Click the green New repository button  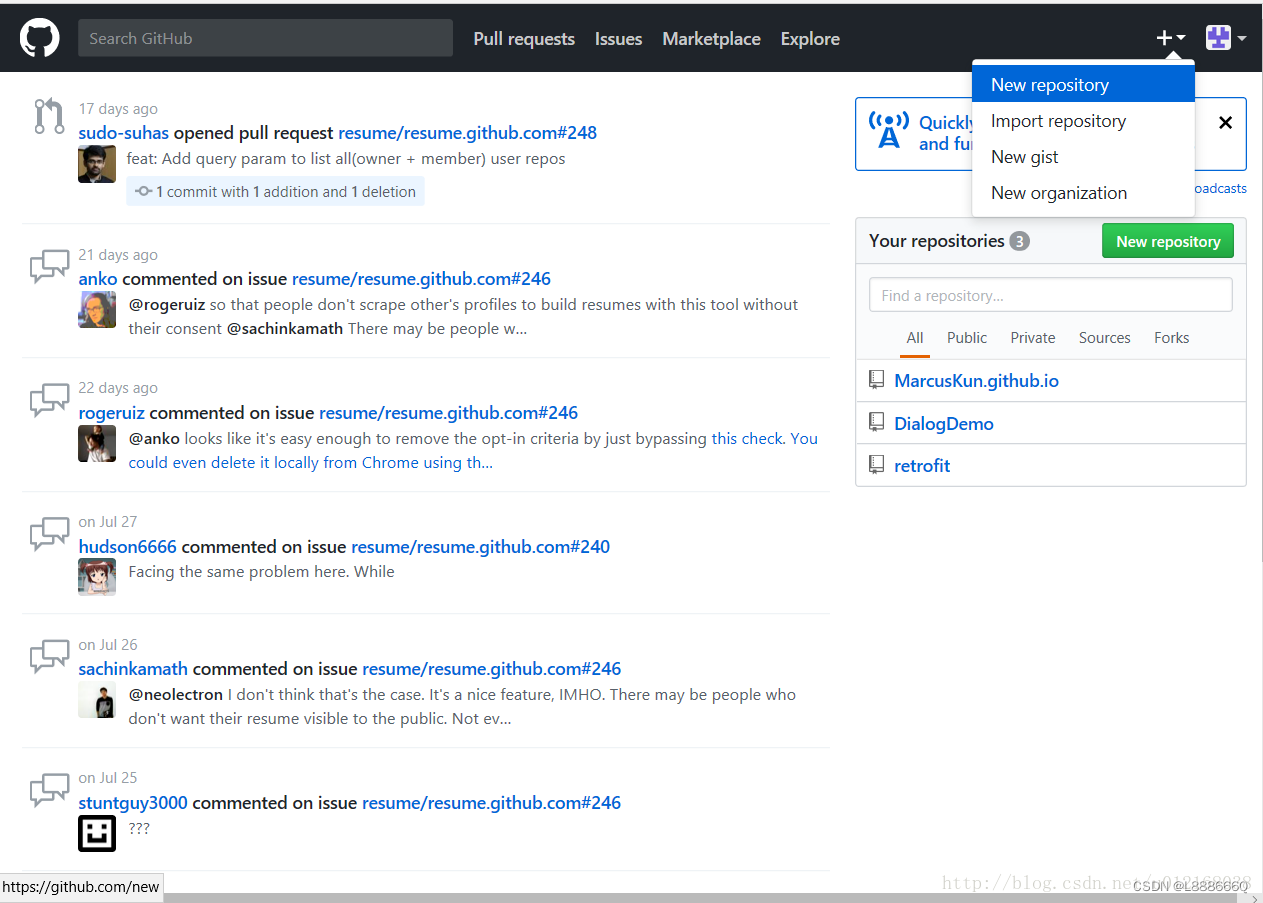tap(1168, 241)
